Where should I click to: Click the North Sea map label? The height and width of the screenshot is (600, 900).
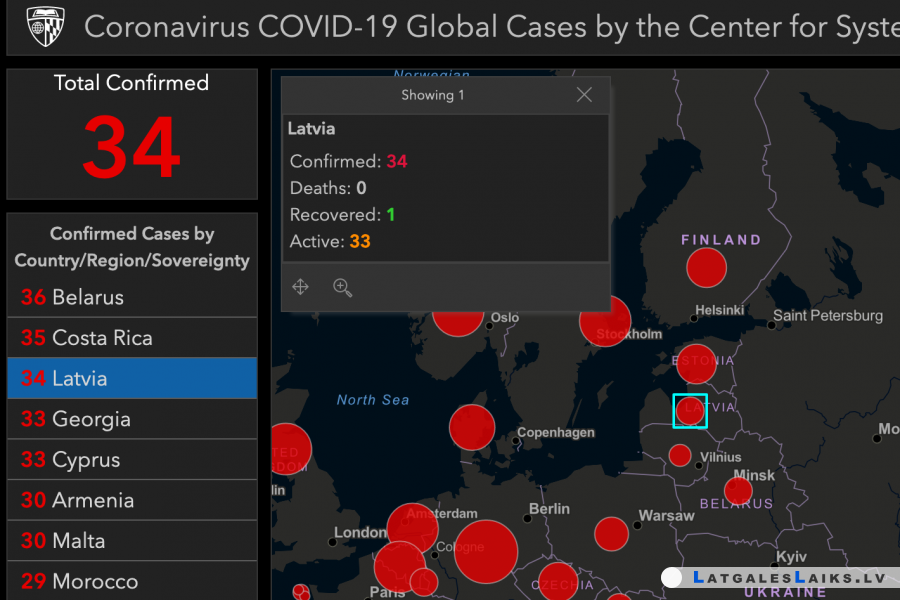tap(373, 400)
